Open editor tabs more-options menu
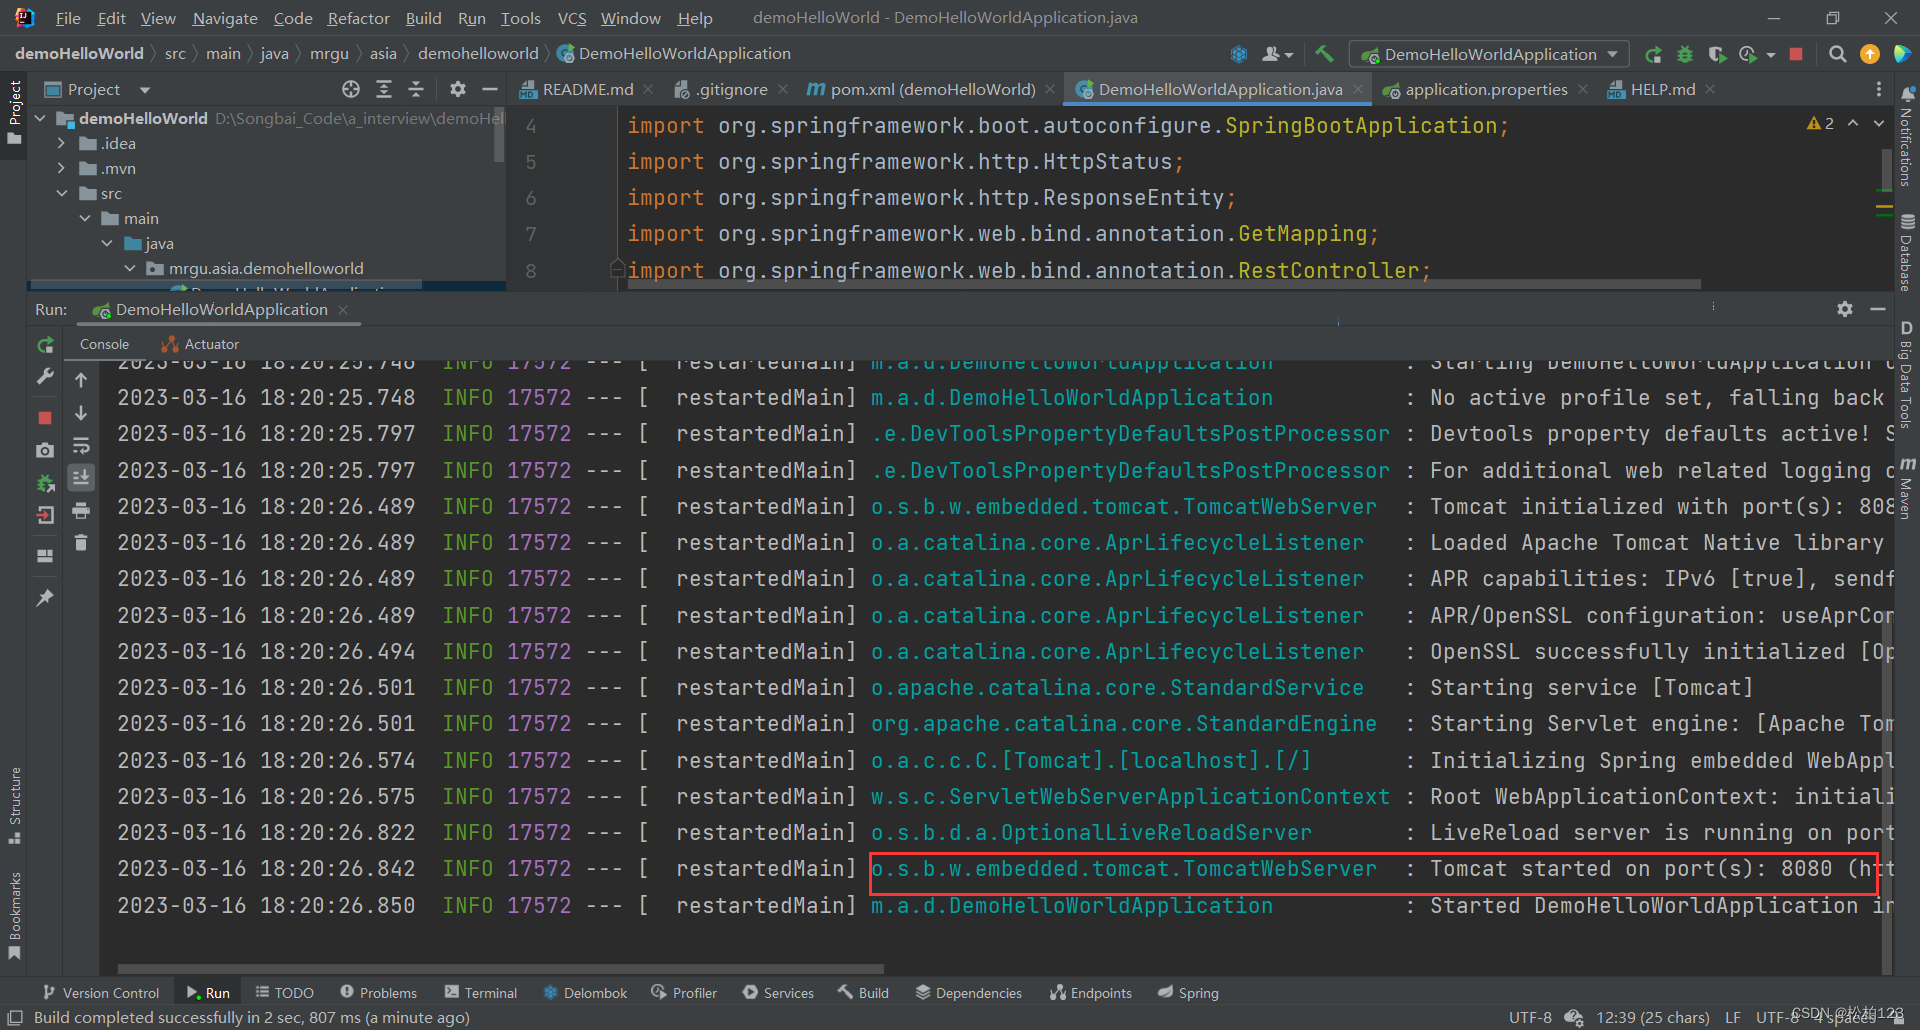The image size is (1920, 1030). [x=1879, y=89]
